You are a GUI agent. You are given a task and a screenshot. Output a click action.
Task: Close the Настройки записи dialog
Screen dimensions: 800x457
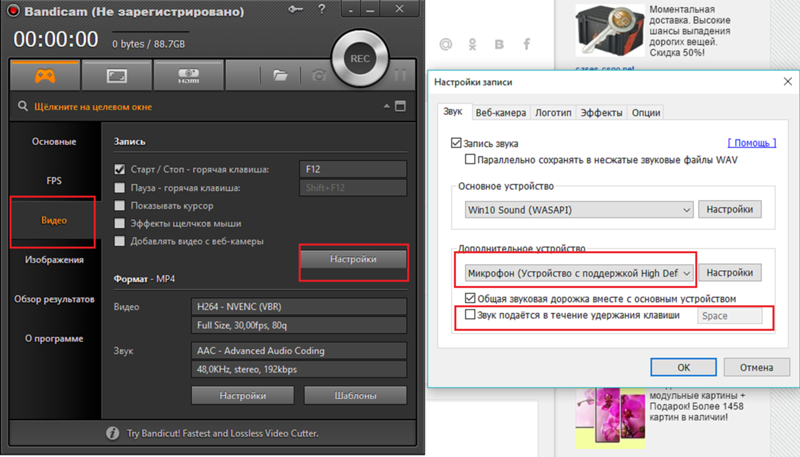[787, 82]
